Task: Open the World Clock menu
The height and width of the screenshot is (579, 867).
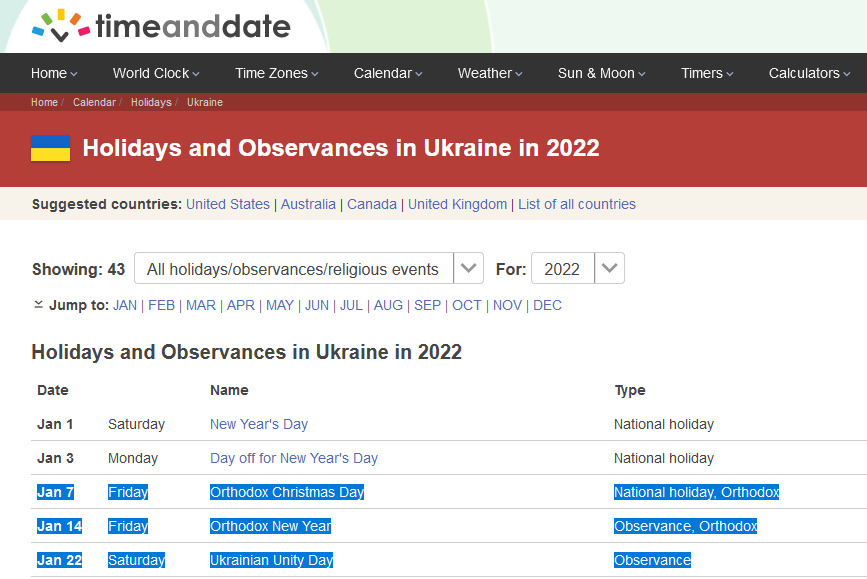Action: 156,73
